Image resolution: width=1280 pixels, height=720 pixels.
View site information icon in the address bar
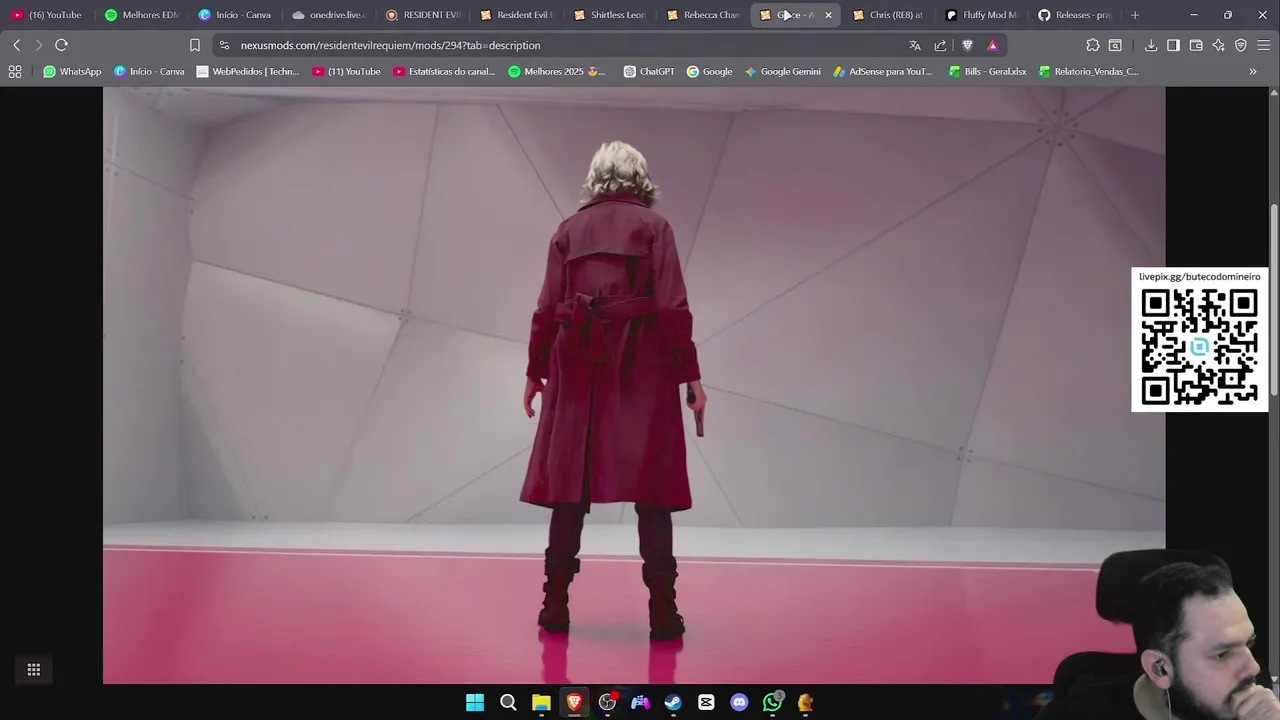pyautogui.click(x=224, y=45)
